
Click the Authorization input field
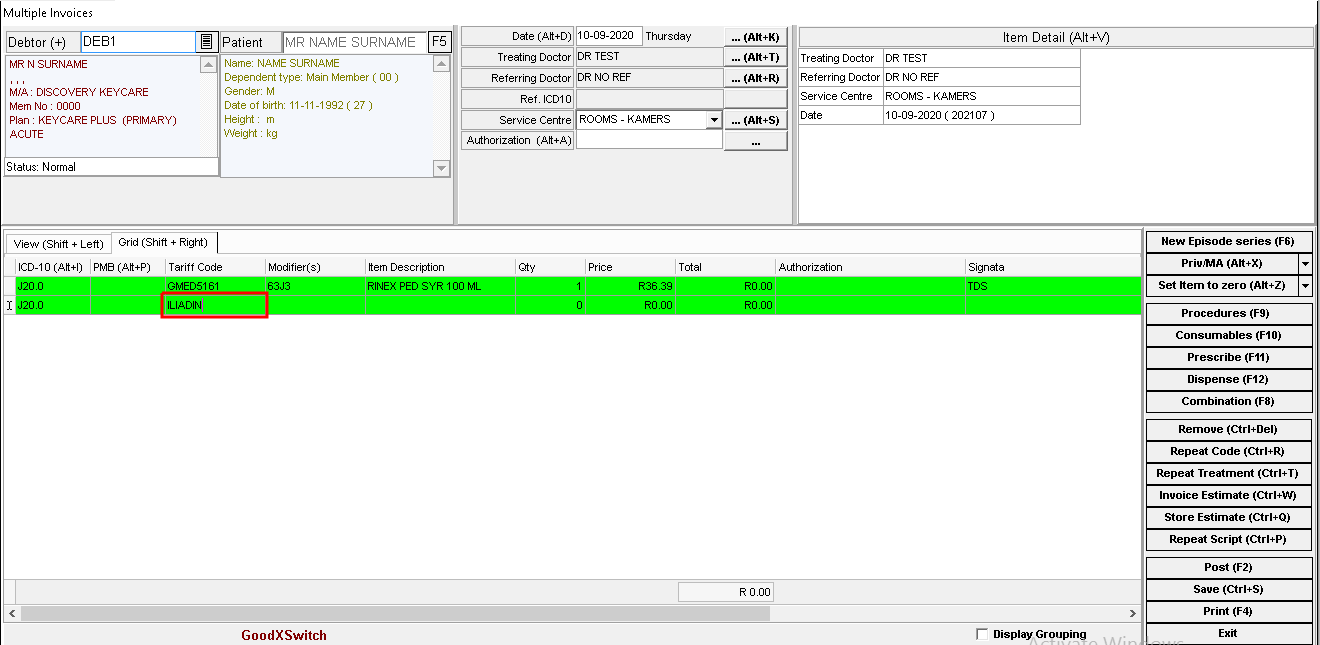click(x=649, y=141)
